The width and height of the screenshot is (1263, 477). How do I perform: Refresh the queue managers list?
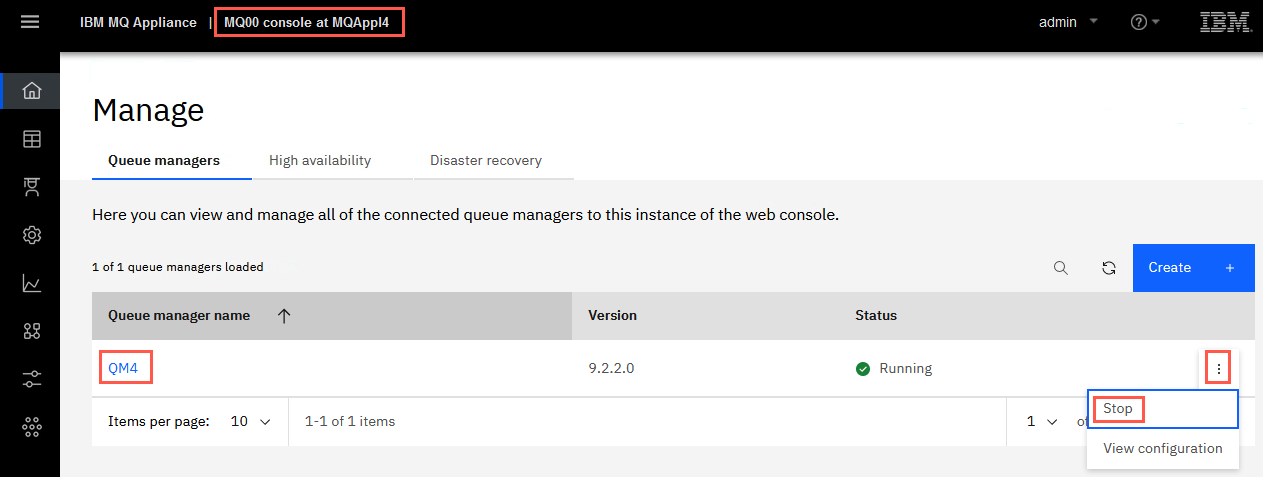1109,268
